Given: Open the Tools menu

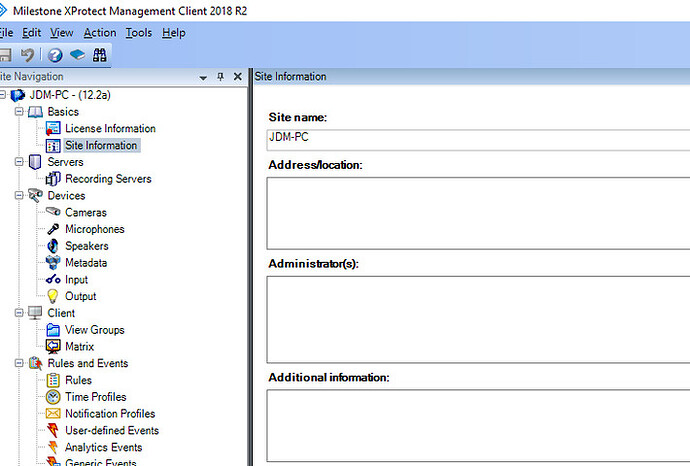Looking at the screenshot, I should (x=139, y=33).
